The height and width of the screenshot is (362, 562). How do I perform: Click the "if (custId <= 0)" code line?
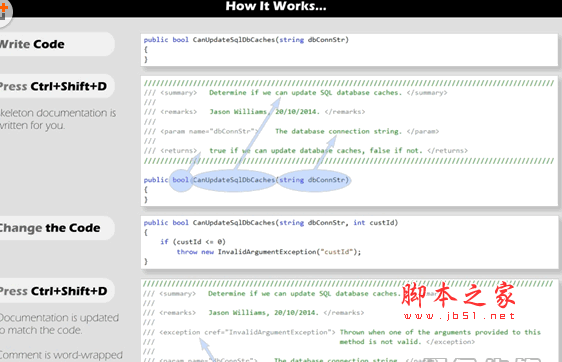point(193,242)
